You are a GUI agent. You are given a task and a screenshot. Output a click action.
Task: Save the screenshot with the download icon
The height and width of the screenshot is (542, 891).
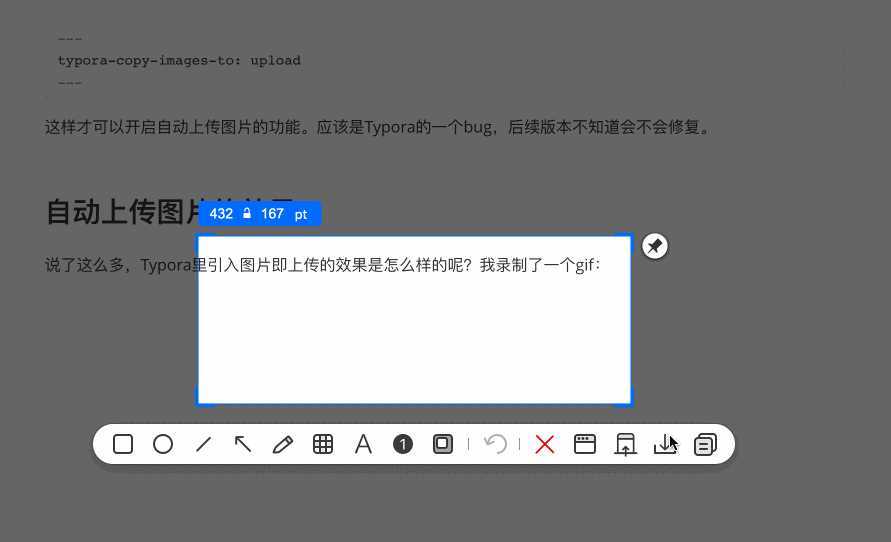665,444
